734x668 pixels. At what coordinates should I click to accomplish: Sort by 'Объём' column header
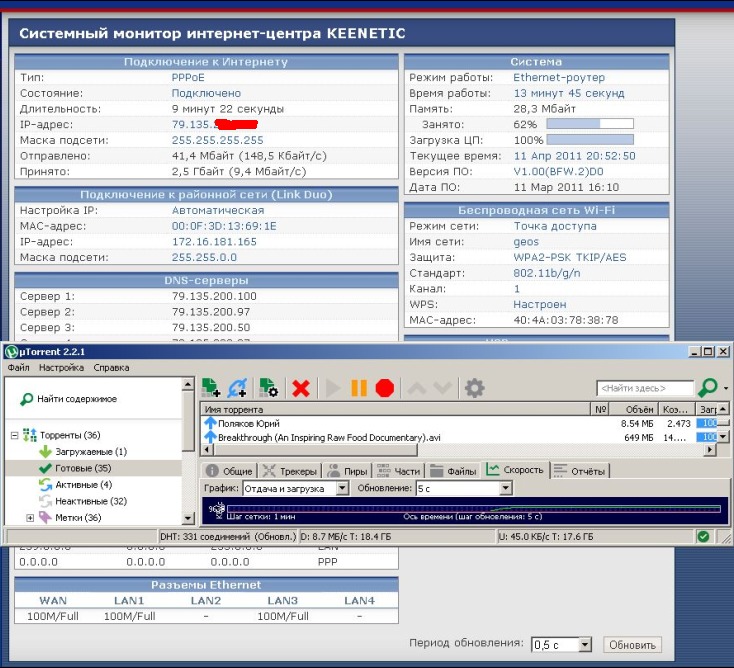(x=634, y=409)
